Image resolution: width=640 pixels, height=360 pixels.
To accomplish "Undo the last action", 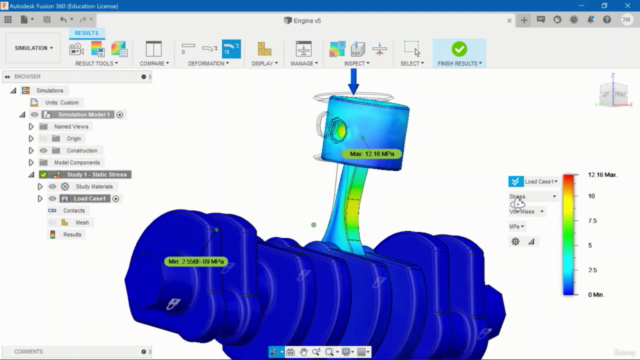I will [63, 20].
